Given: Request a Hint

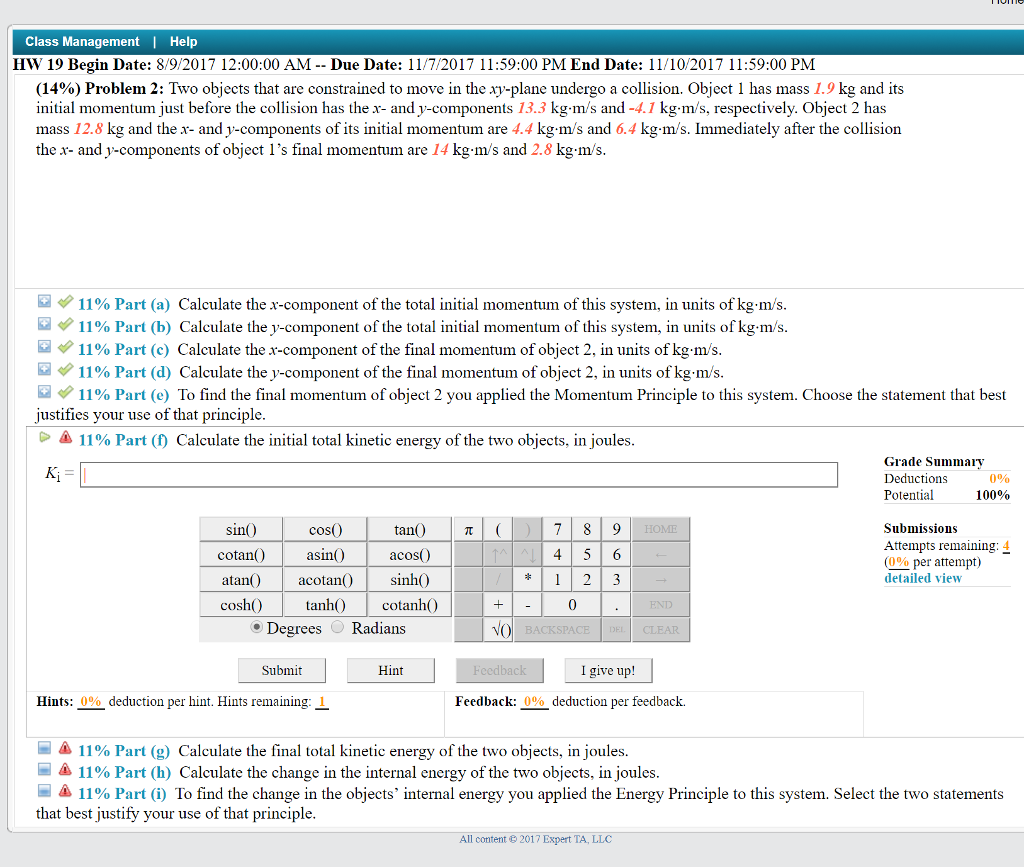Looking at the screenshot, I should pos(390,670).
